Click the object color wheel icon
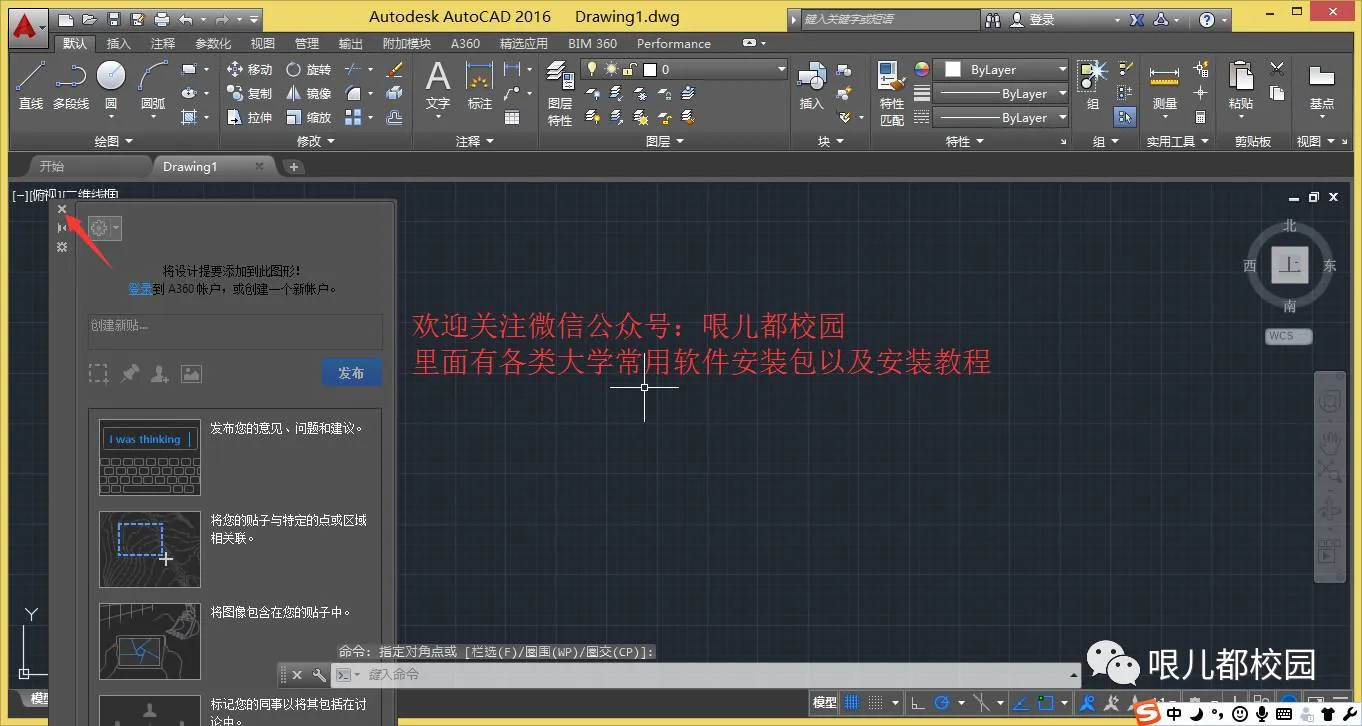The height and width of the screenshot is (726, 1362). click(921, 69)
